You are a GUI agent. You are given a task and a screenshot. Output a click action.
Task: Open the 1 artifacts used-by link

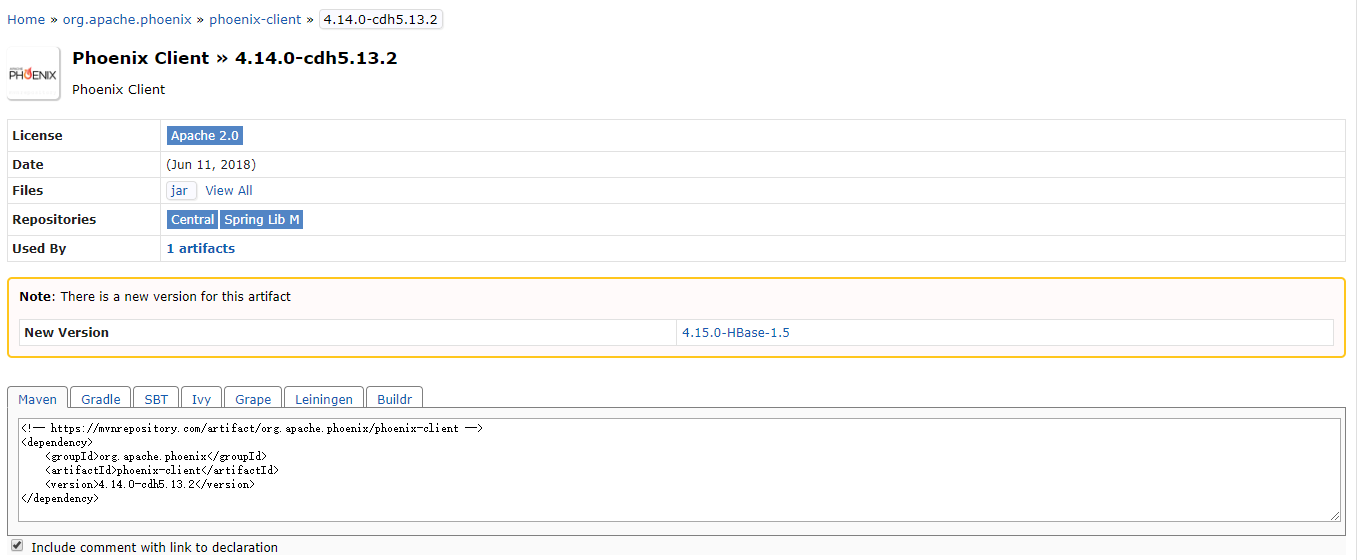(x=201, y=249)
